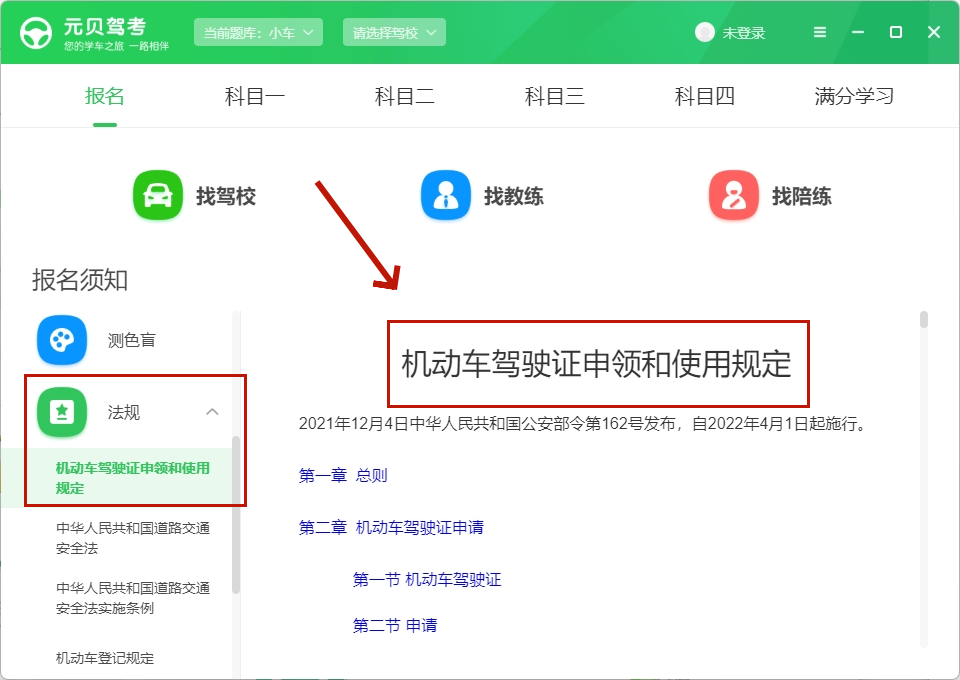Screen dimensions: 960x680
Task: Click the 机动车驾驶证申领和使用规定 document title
Action: coord(597,364)
